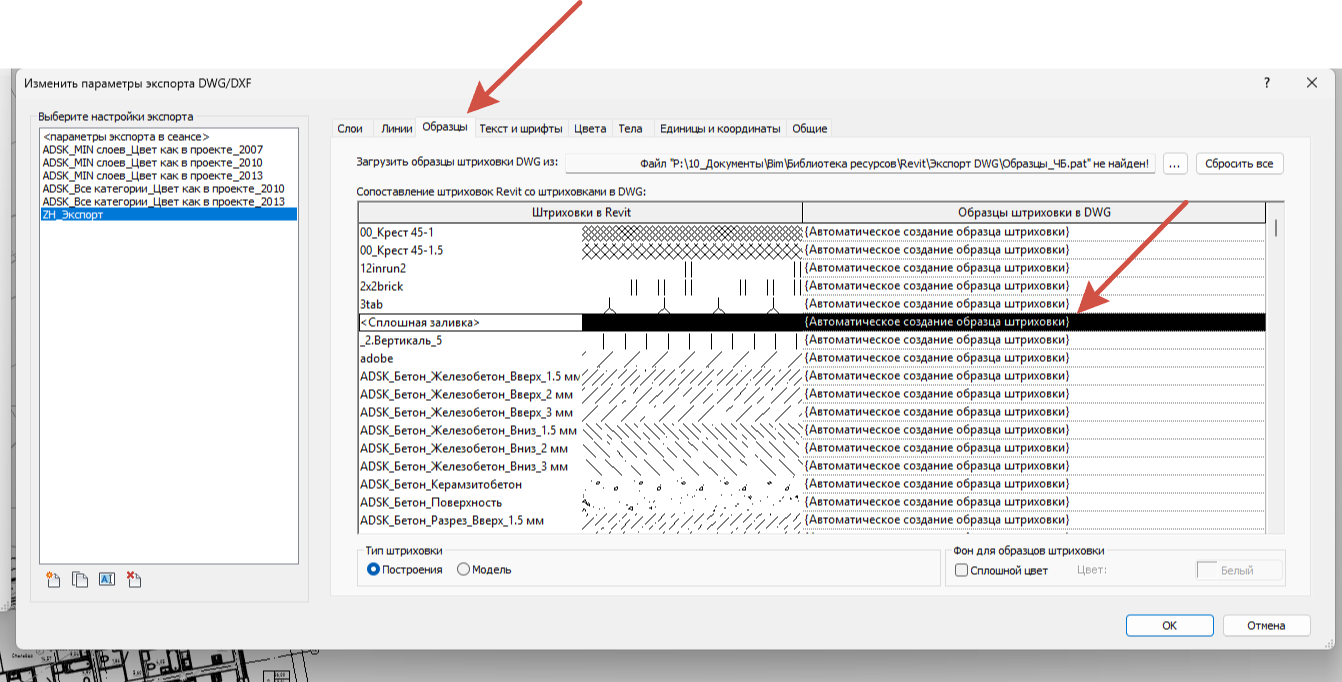Rename the selected export setup icon
Image resolution: width=1342 pixels, height=682 pixels.
[x=107, y=580]
